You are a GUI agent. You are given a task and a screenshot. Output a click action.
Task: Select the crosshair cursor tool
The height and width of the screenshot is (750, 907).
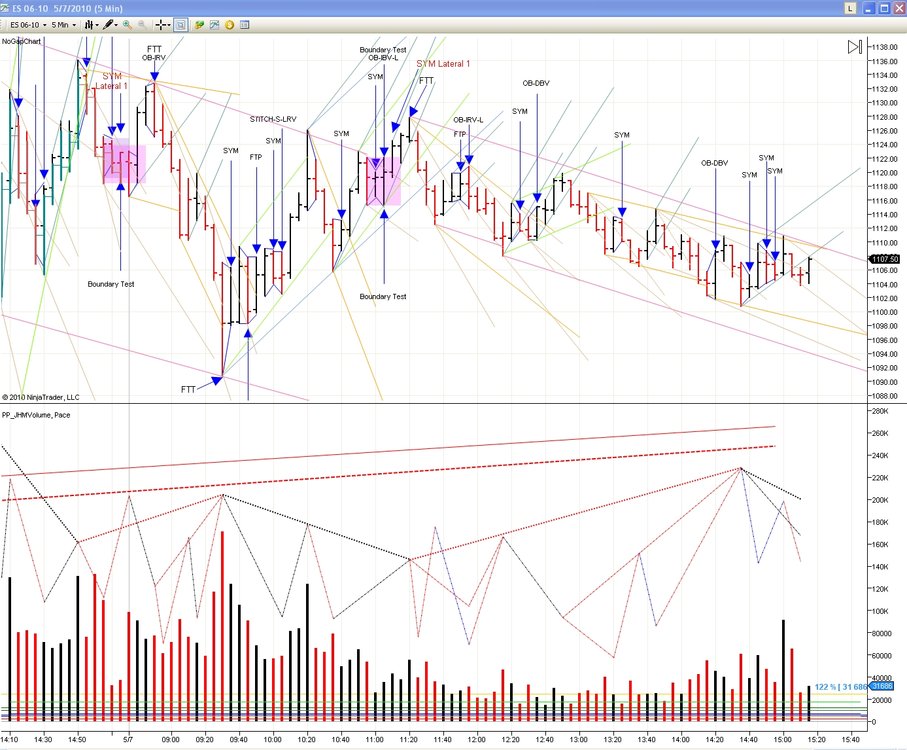click(x=163, y=25)
